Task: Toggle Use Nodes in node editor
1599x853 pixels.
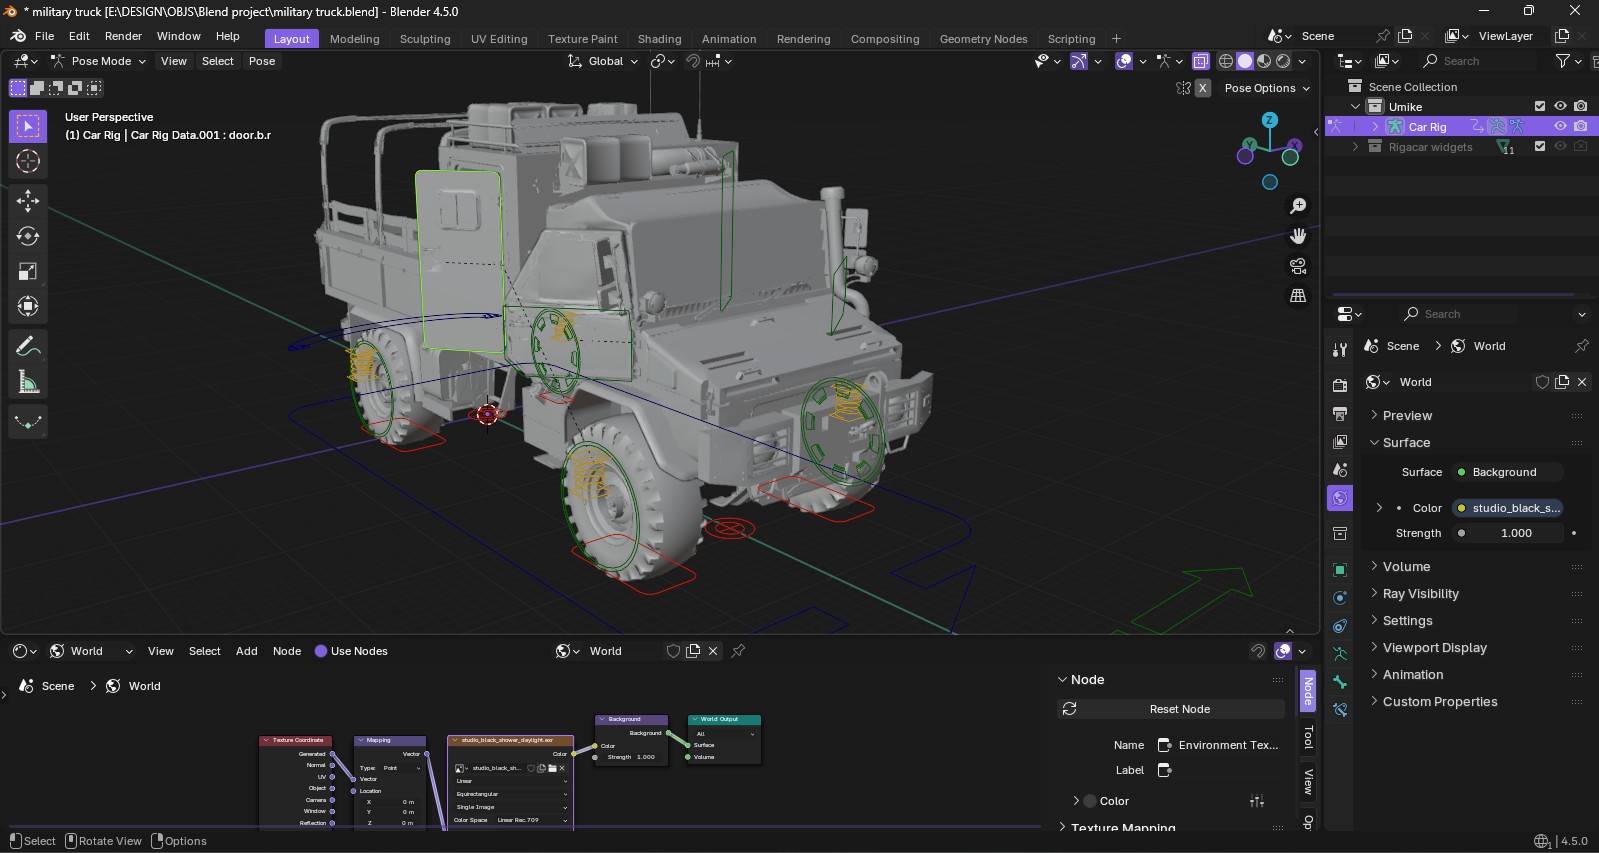Action: pos(351,651)
